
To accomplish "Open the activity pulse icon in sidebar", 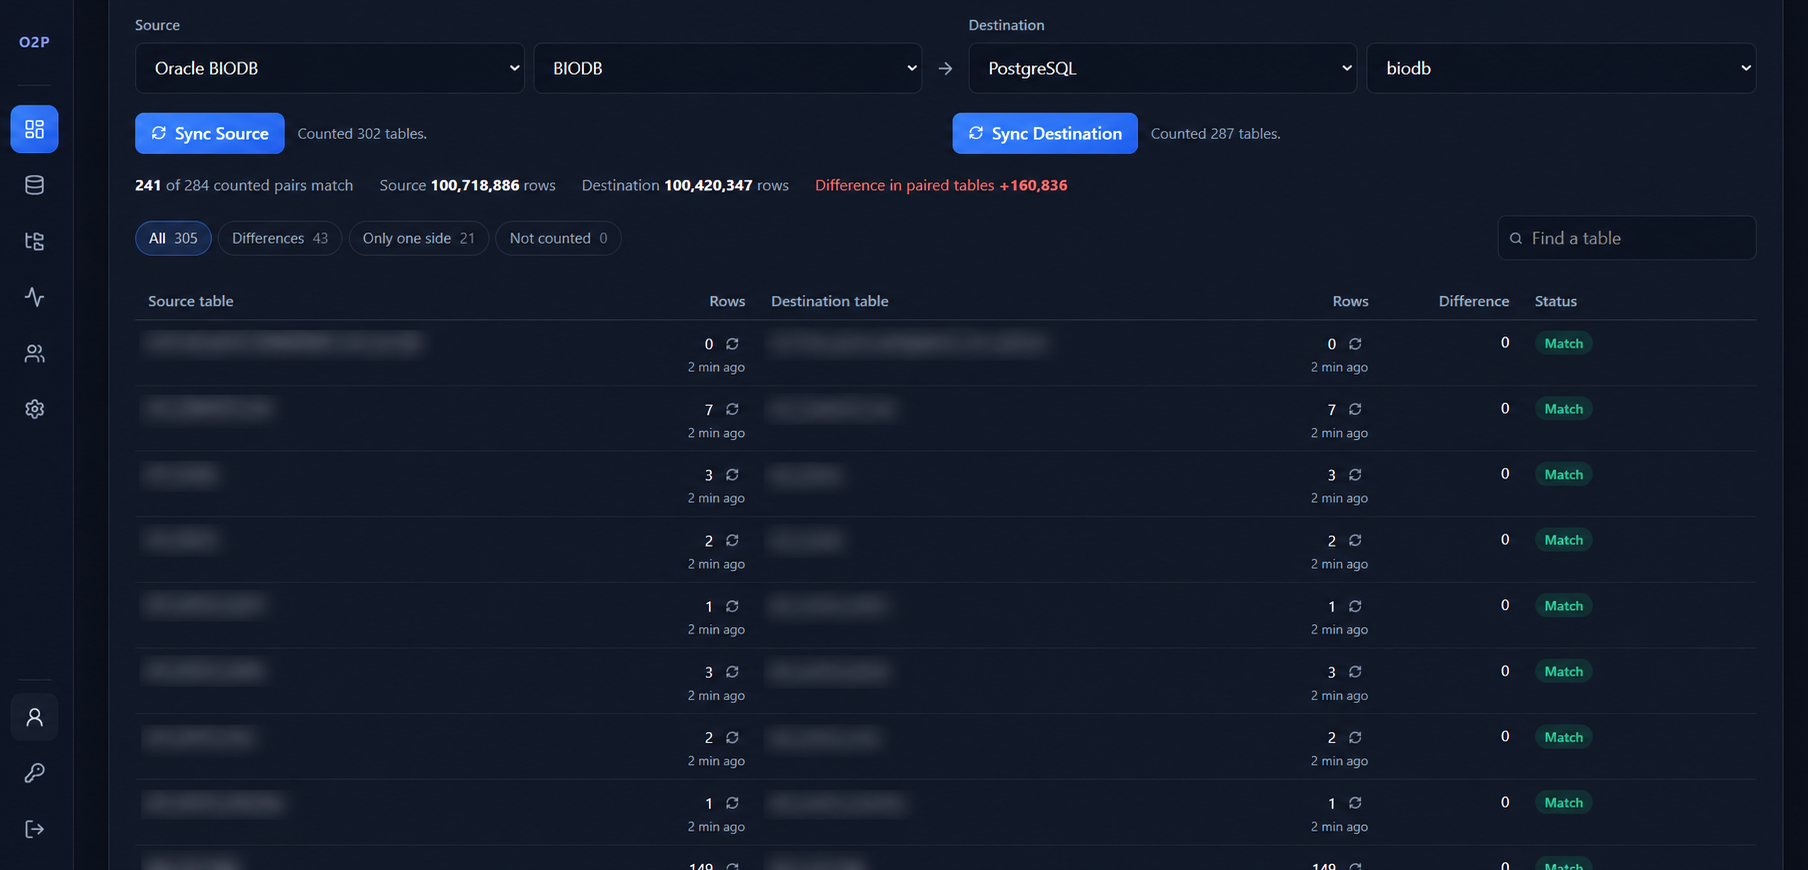I will (34, 297).
